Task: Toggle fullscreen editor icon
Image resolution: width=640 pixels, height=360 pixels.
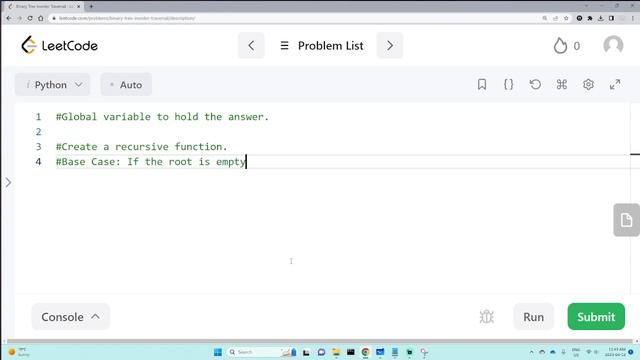Action: pos(615,84)
